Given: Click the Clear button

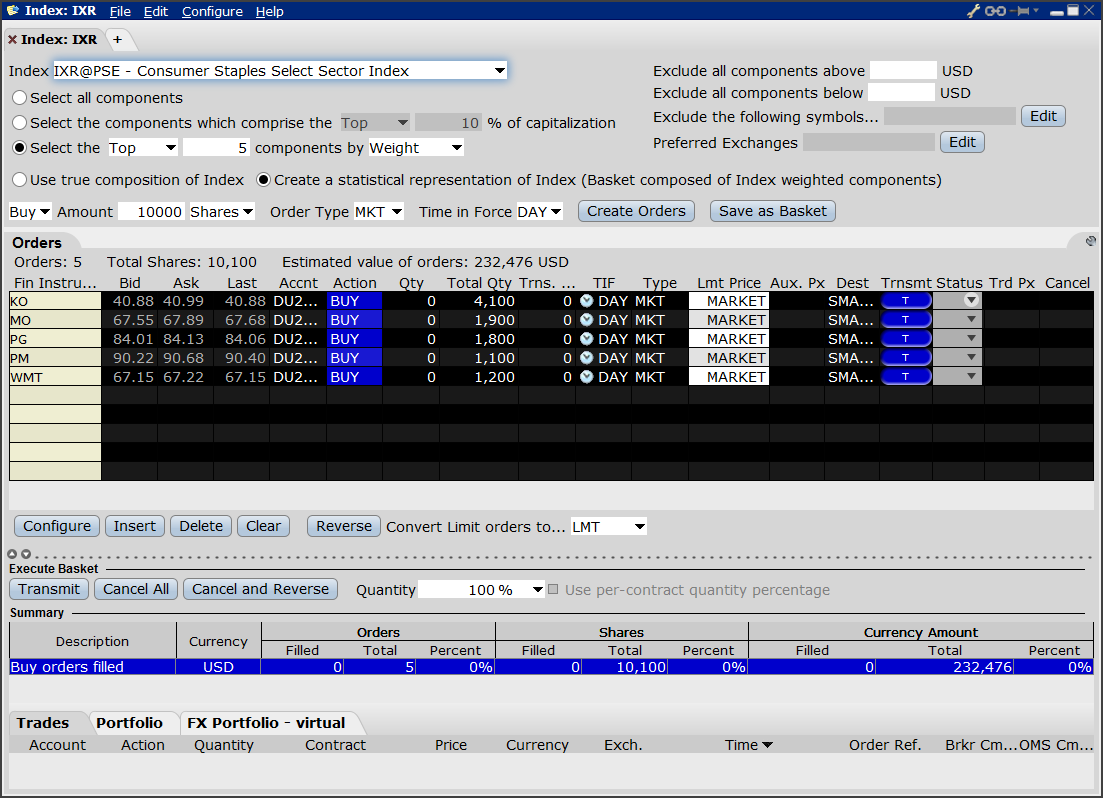Looking at the screenshot, I should pyautogui.click(x=263, y=526).
